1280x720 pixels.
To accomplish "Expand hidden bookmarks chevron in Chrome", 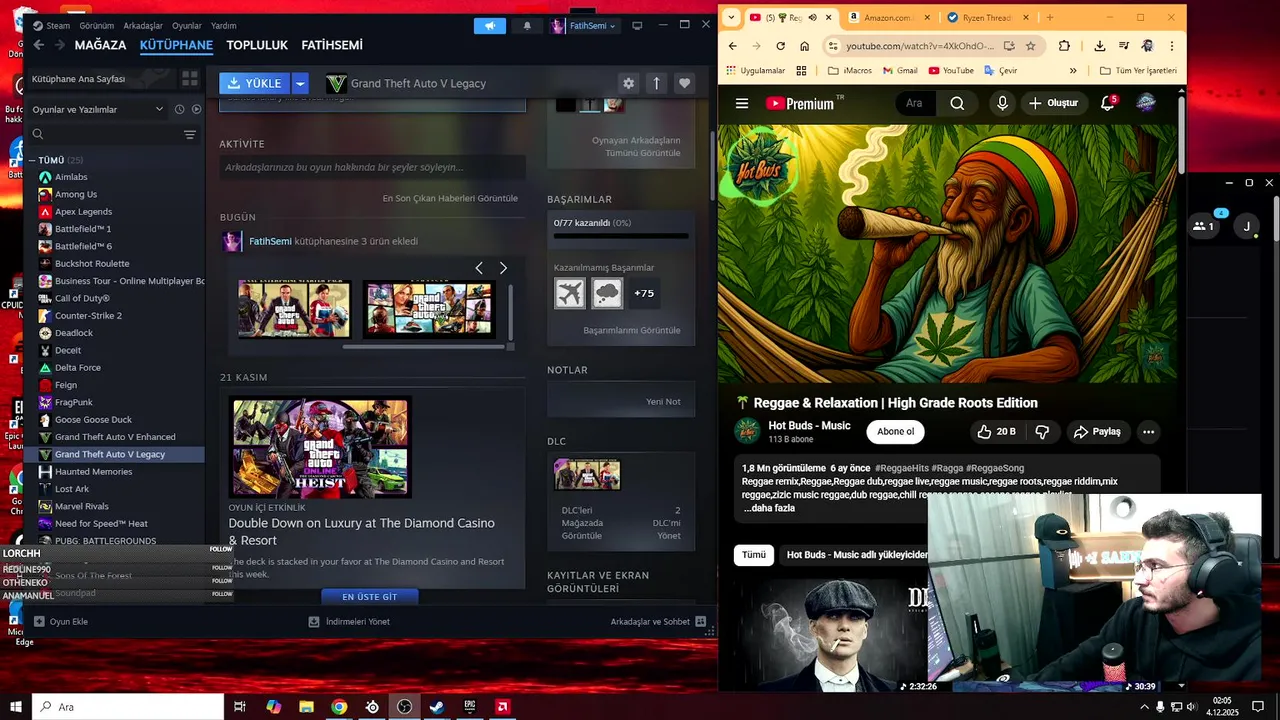I will click(1073, 71).
